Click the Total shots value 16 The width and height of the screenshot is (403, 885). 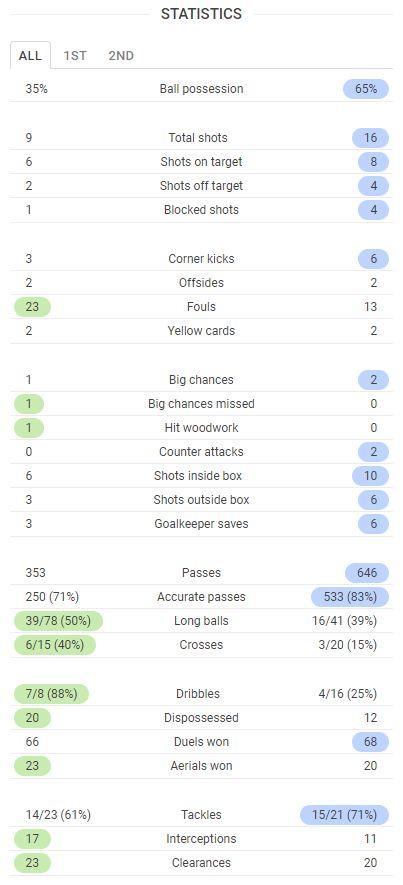pyautogui.click(x=370, y=138)
